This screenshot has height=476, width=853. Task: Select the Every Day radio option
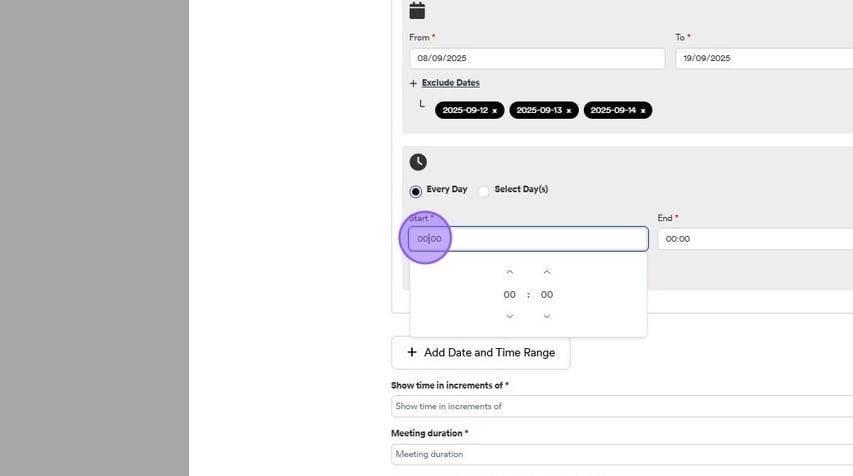[416, 191]
